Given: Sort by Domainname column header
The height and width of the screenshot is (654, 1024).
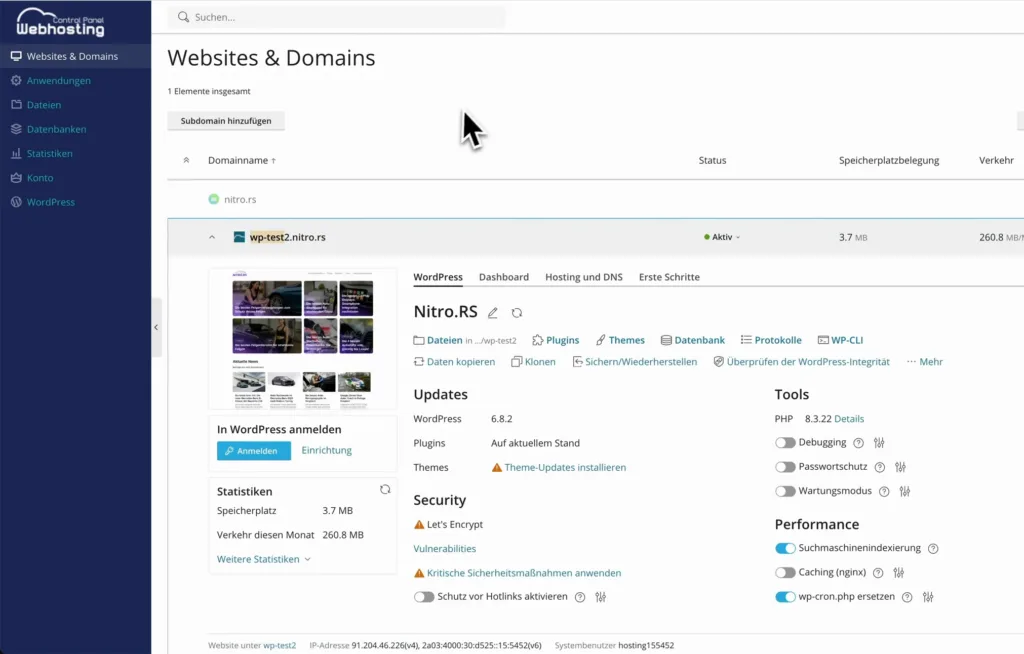Looking at the screenshot, I should [242, 160].
